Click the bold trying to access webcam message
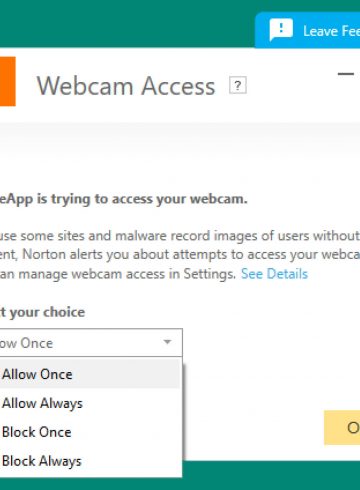The width and height of the screenshot is (360, 490). 124,199
